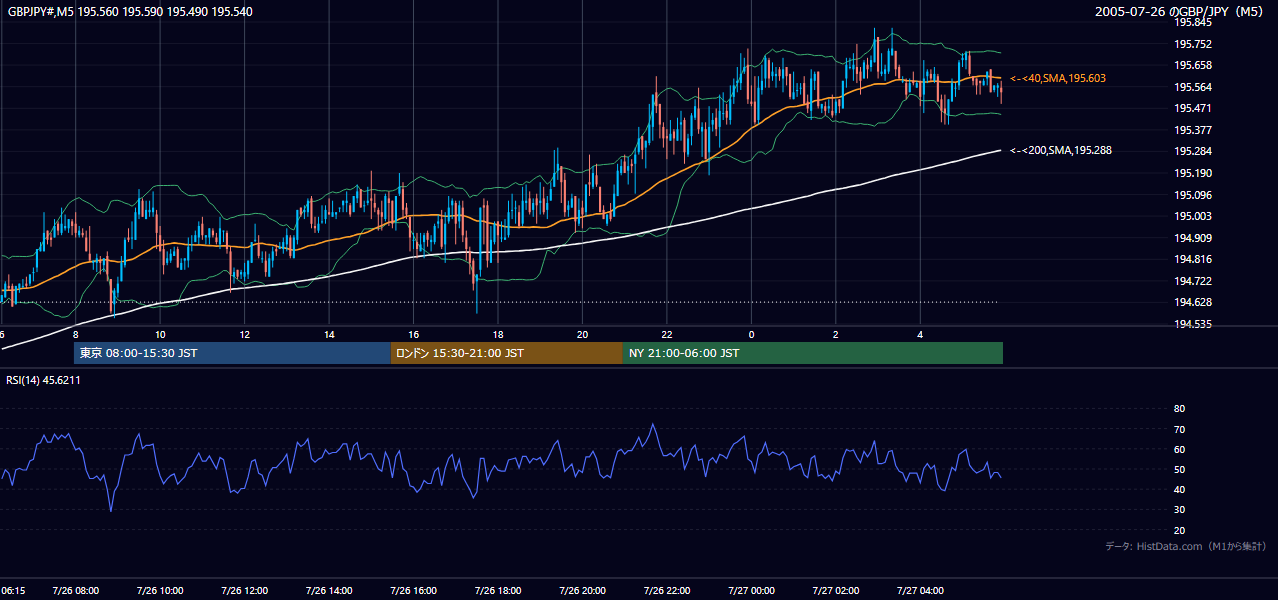Click hour marker 16 under price chart
Screen dimensions: 1278x600
point(413,334)
